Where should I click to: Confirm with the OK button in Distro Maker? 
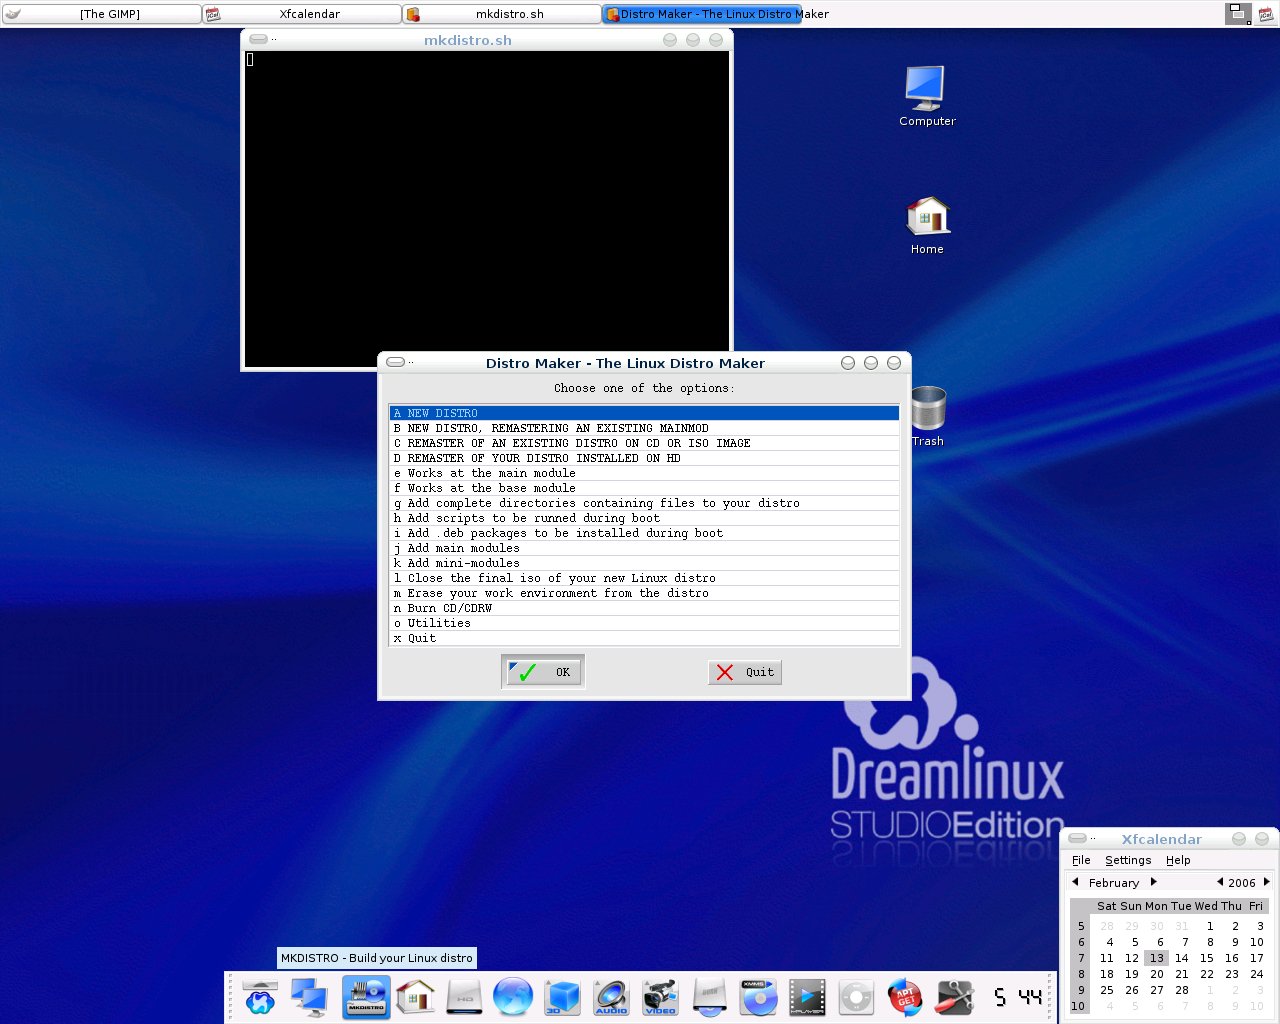(x=543, y=672)
